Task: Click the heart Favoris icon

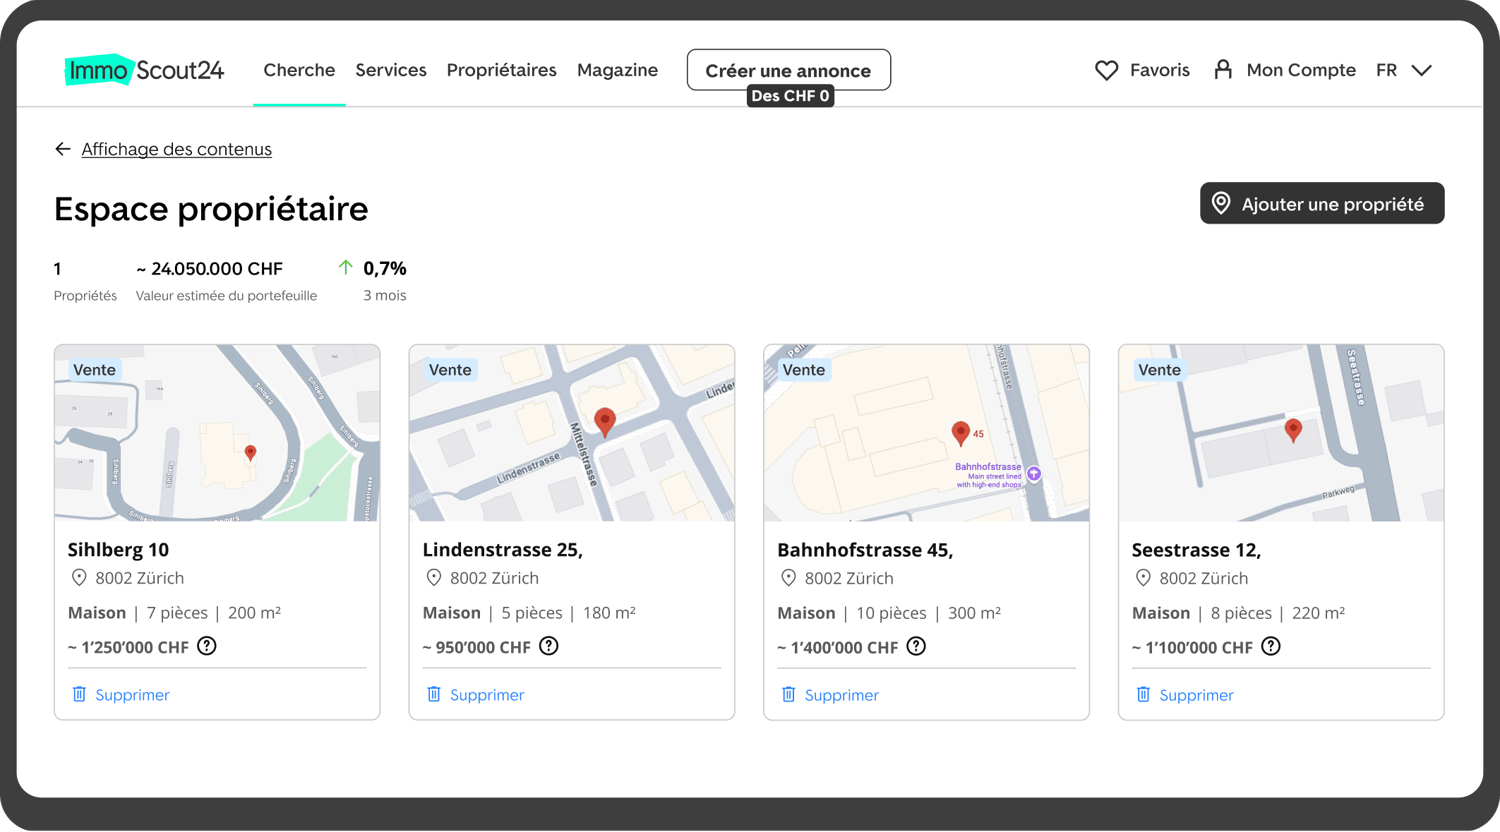Action: [x=1106, y=70]
